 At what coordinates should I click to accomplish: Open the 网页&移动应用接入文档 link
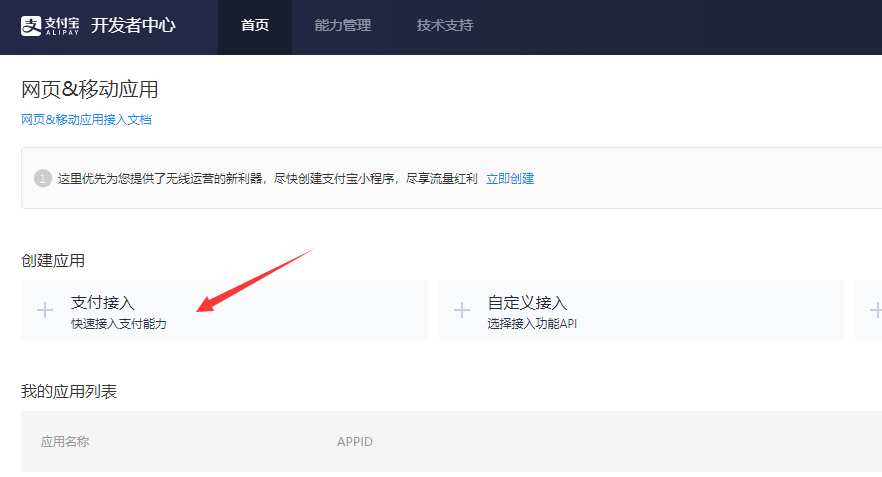(87, 120)
